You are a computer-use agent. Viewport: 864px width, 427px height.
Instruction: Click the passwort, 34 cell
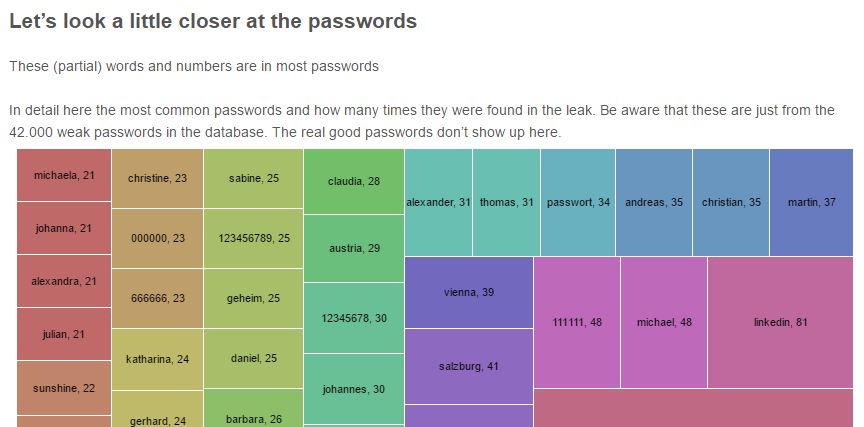(578, 202)
